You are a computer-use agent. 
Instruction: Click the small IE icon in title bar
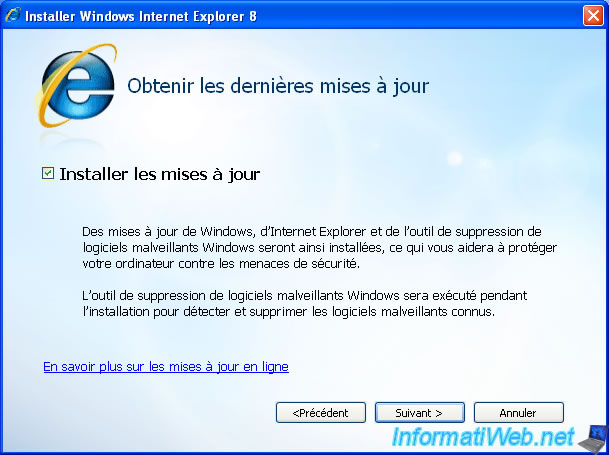[12, 16]
